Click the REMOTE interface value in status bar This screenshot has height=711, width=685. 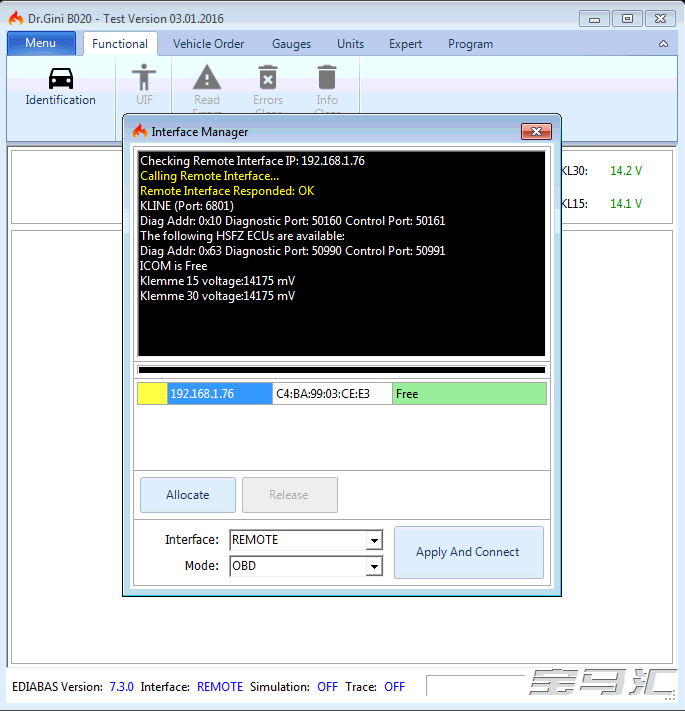pyautogui.click(x=220, y=687)
